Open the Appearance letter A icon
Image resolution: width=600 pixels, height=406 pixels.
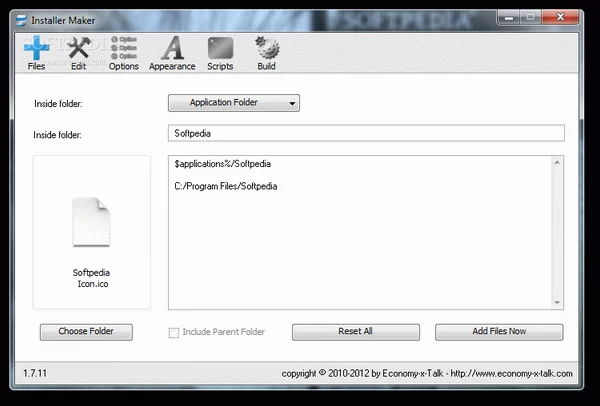172,53
